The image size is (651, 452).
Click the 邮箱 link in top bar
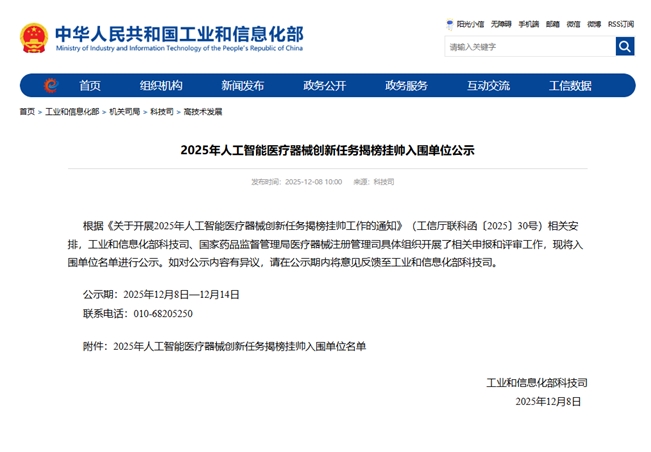click(x=554, y=23)
